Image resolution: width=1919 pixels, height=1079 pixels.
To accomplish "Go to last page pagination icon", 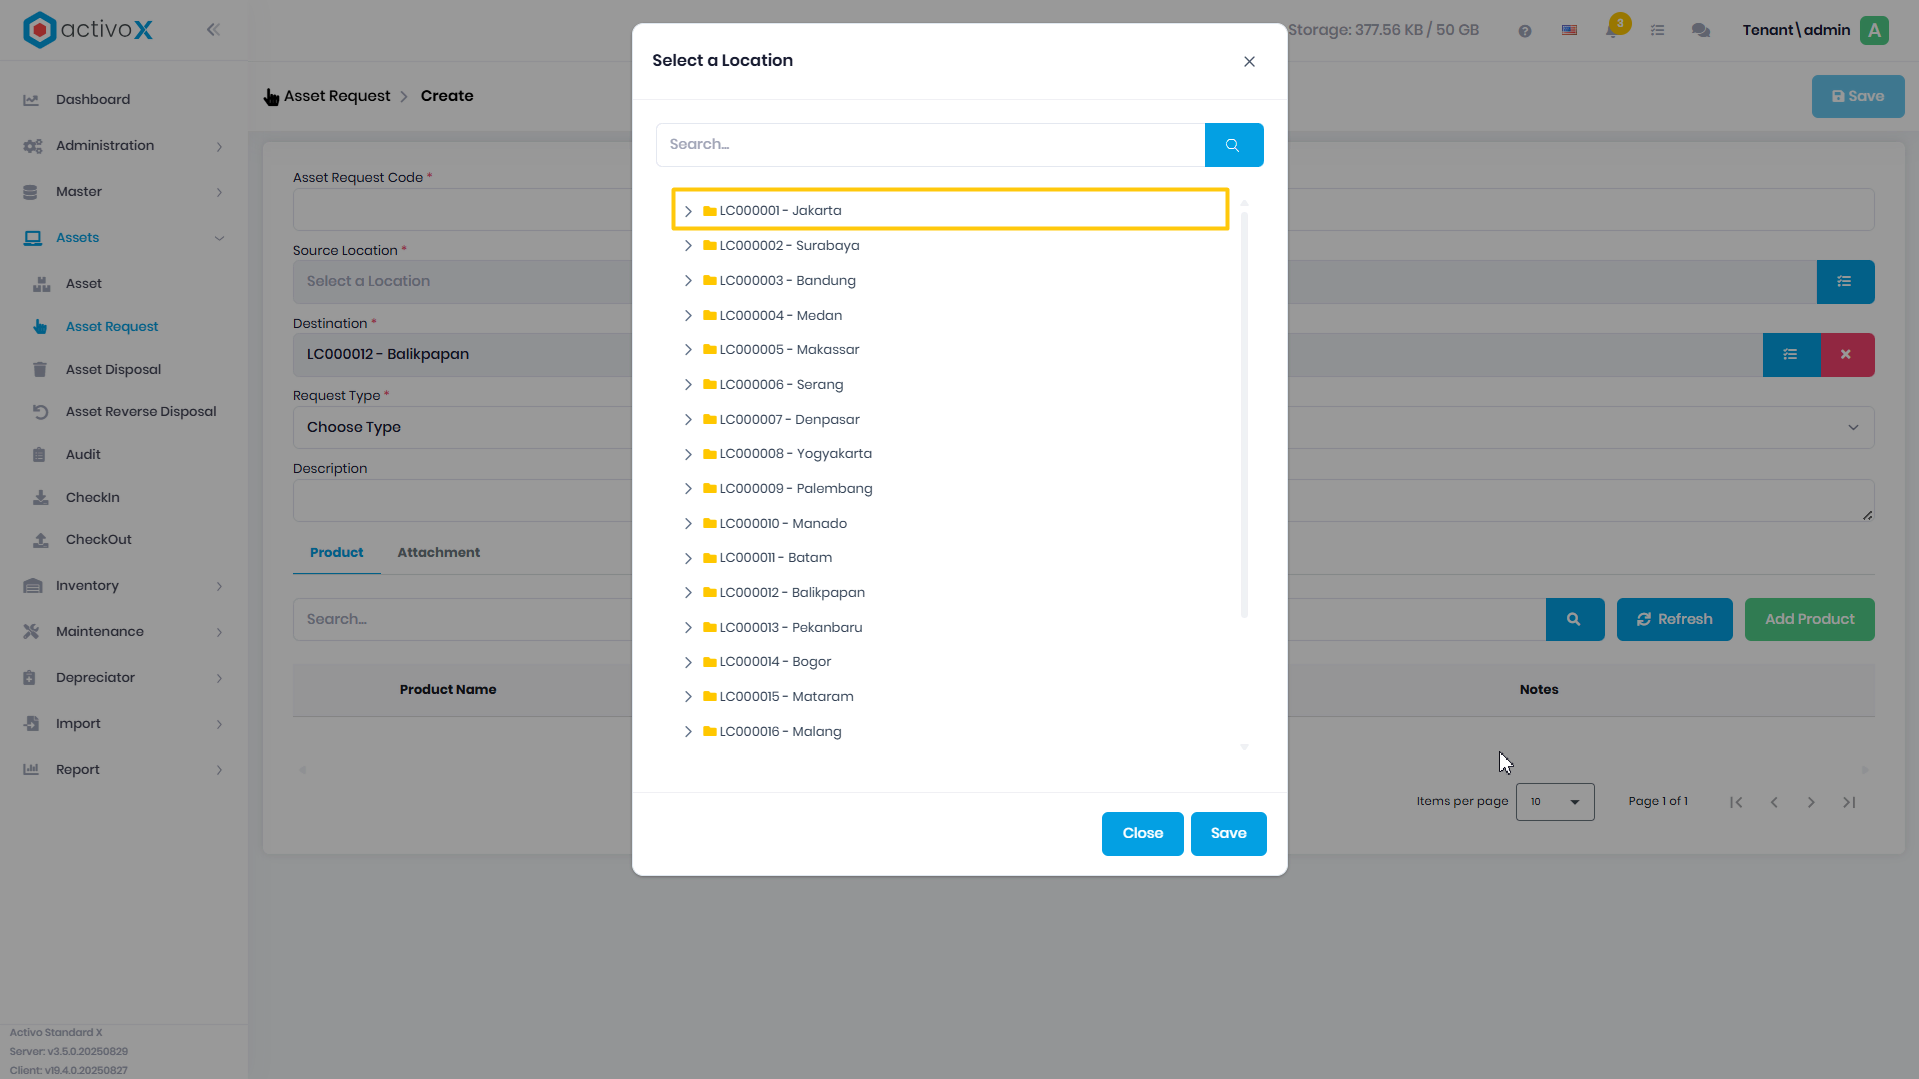I will [x=1849, y=802].
